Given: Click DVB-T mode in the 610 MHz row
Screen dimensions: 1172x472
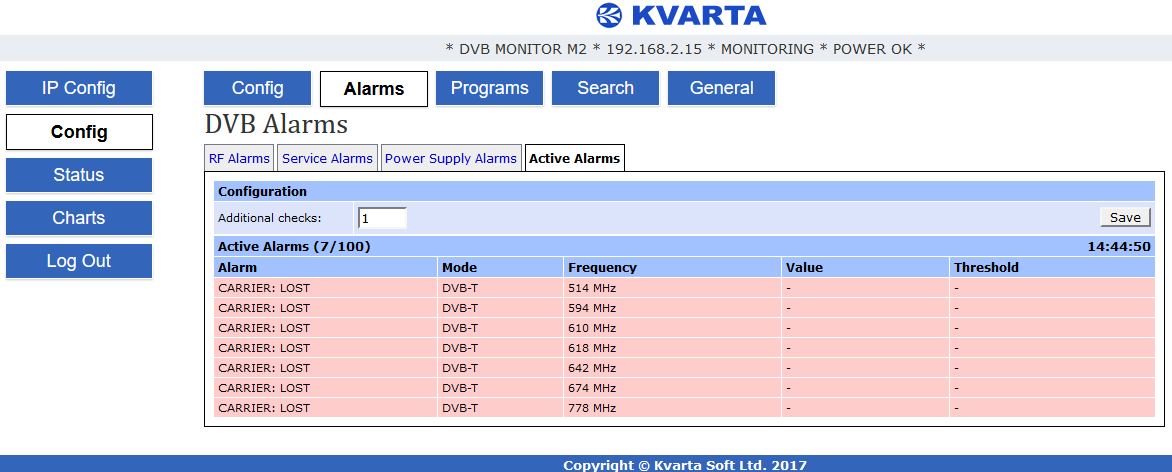Looking at the screenshot, I should point(501,328).
